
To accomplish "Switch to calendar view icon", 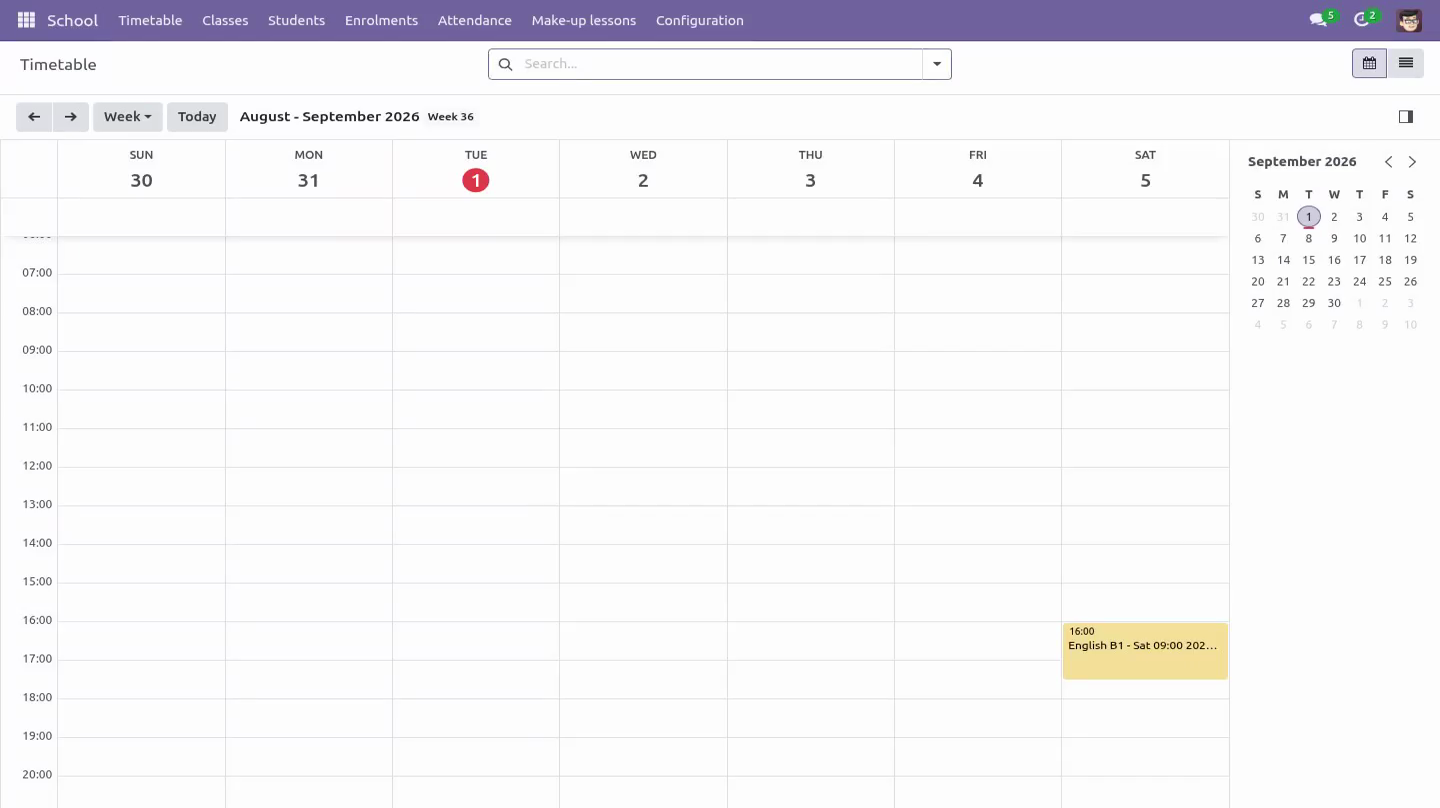I will 1369,63.
